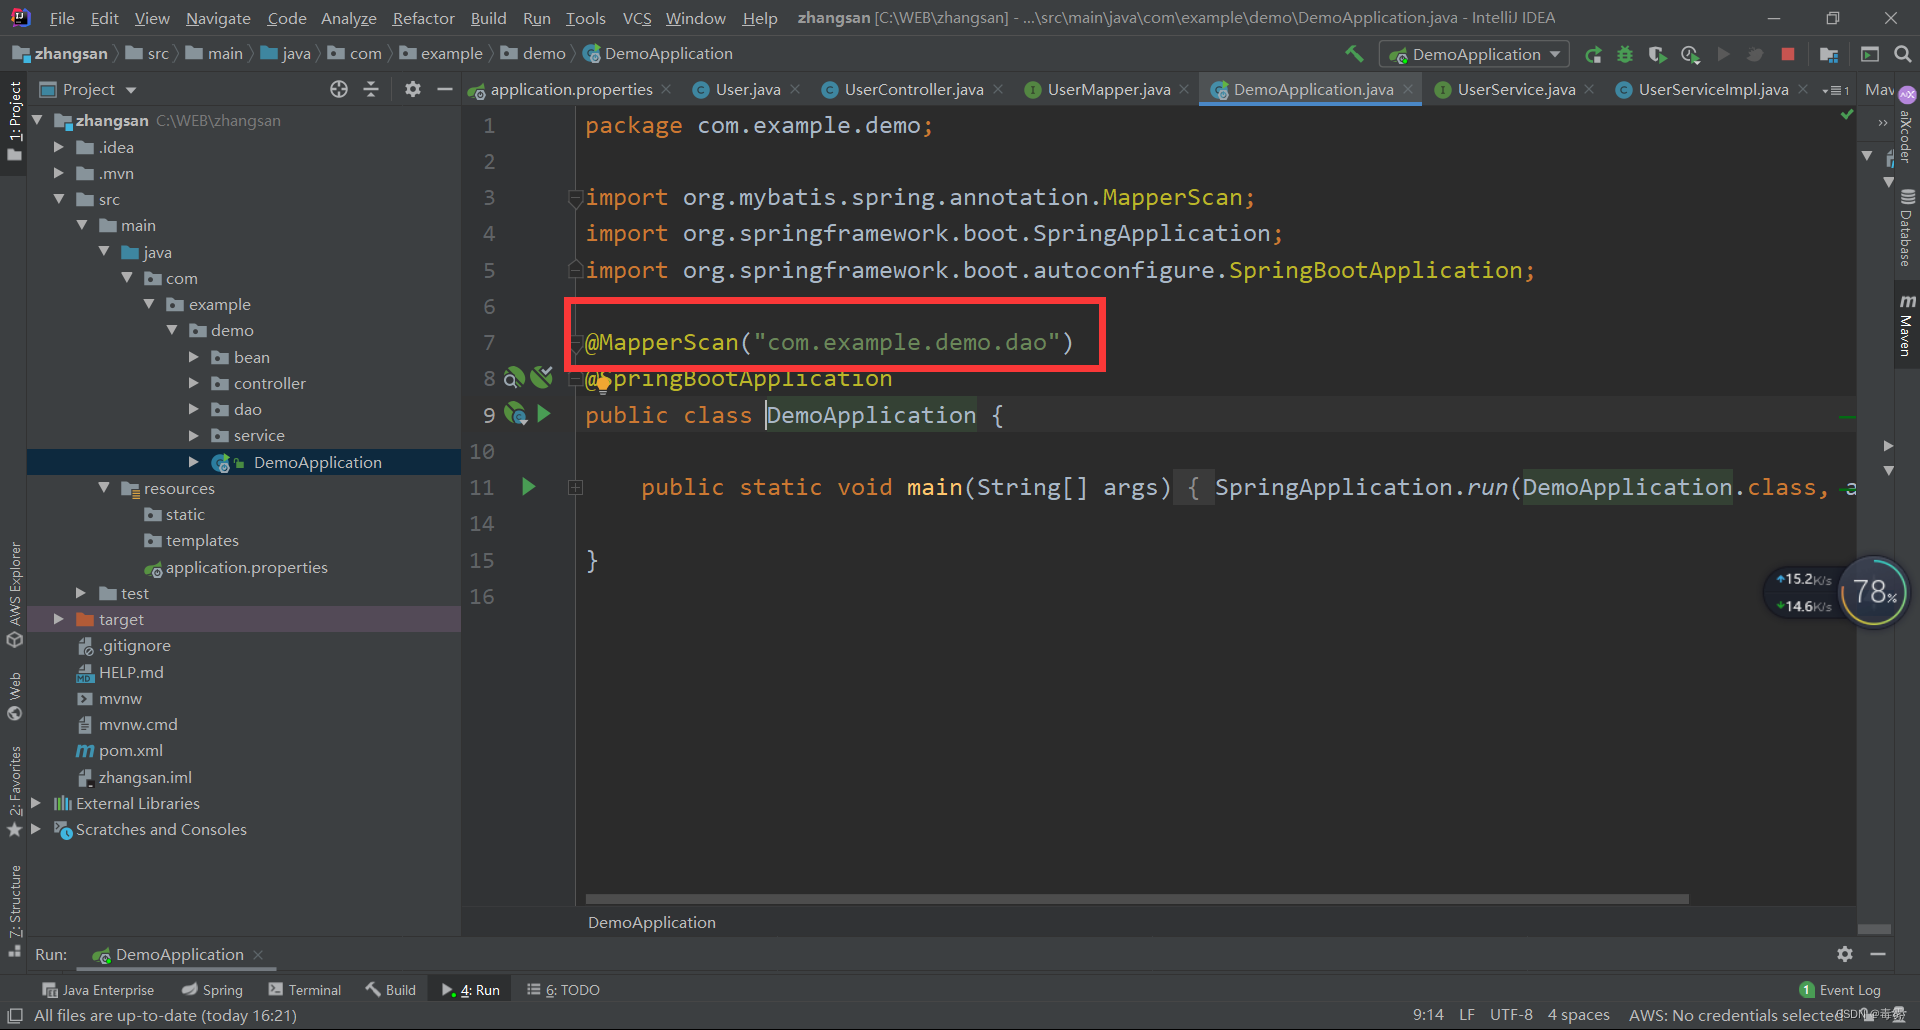Open the Spring tool window
This screenshot has width=1920, height=1030.
[x=212, y=990]
